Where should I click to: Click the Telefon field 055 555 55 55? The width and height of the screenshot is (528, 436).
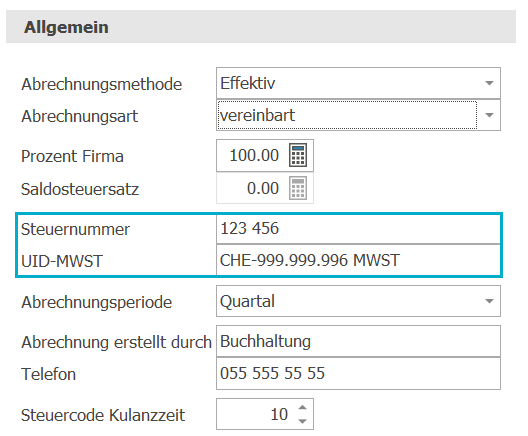click(358, 373)
